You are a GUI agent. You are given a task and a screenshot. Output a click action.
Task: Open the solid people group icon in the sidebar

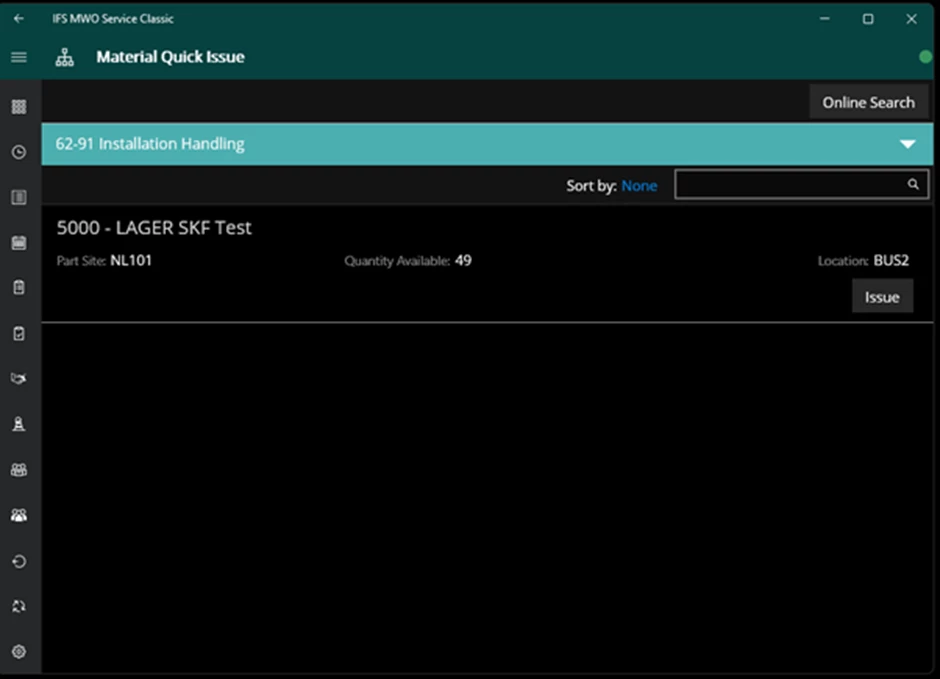(19, 515)
